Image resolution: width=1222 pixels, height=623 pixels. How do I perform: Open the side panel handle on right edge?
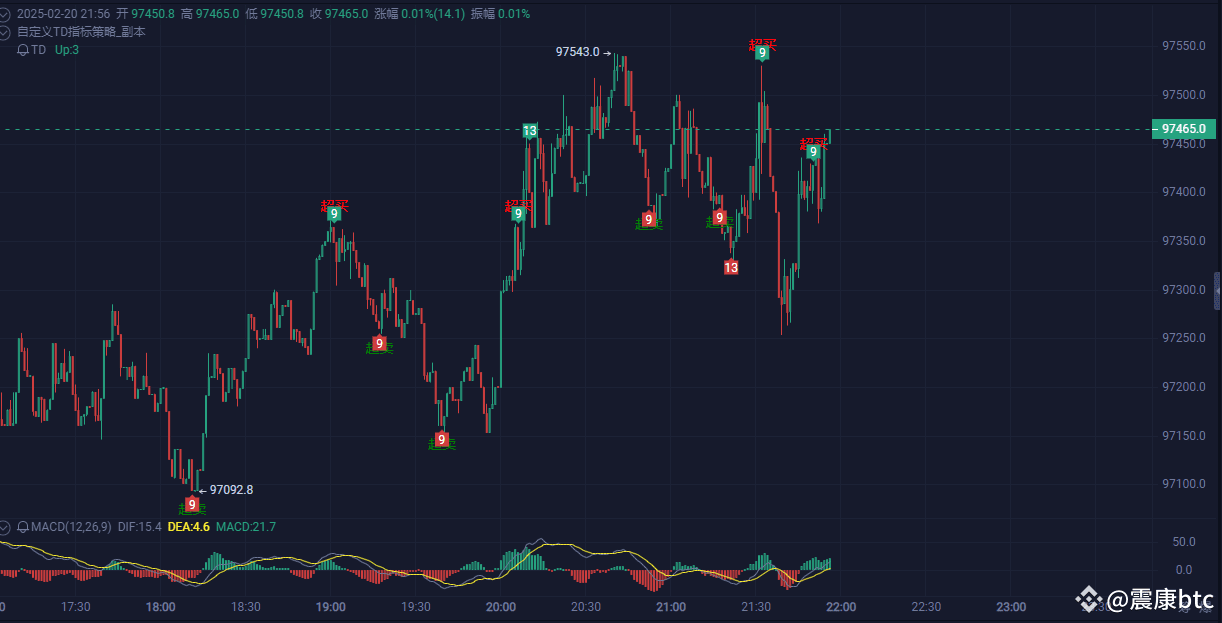(1217, 290)
